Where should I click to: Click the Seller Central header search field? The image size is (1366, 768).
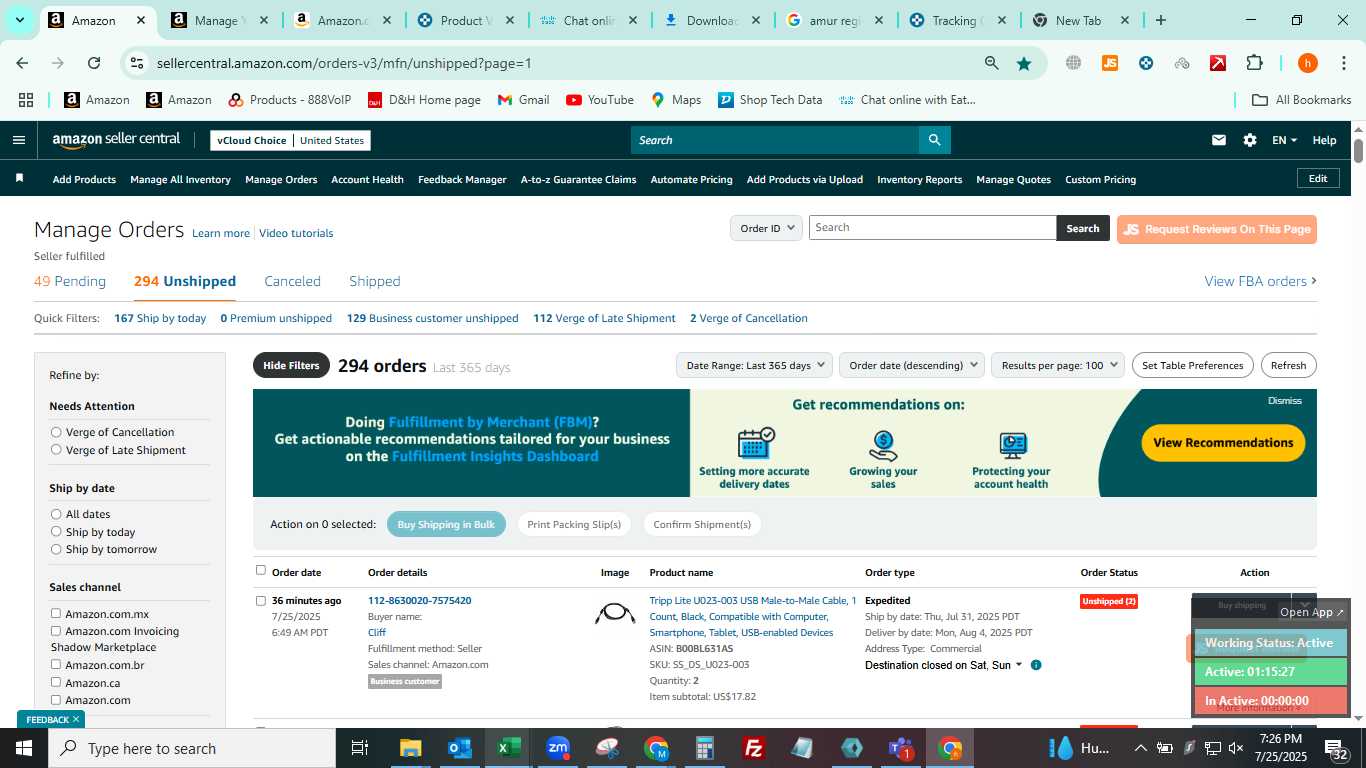pos(775,140)
